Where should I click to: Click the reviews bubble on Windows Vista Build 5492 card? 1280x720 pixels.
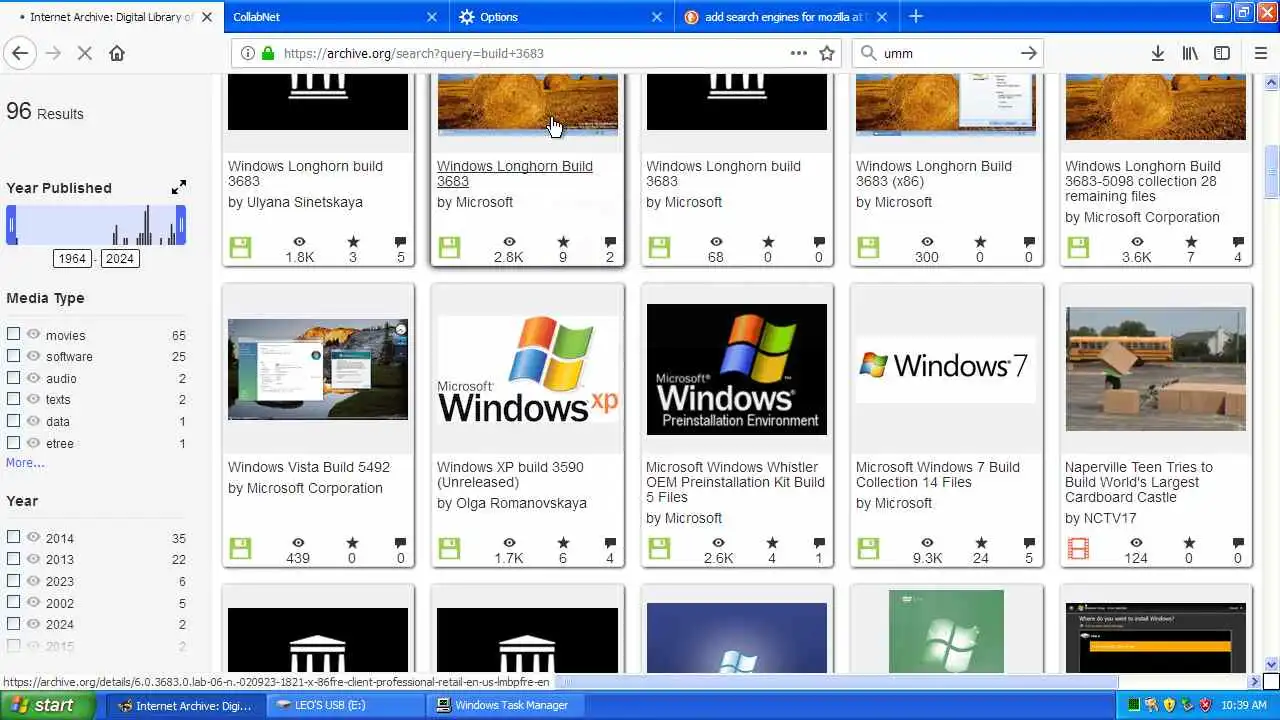coord(401,543)
